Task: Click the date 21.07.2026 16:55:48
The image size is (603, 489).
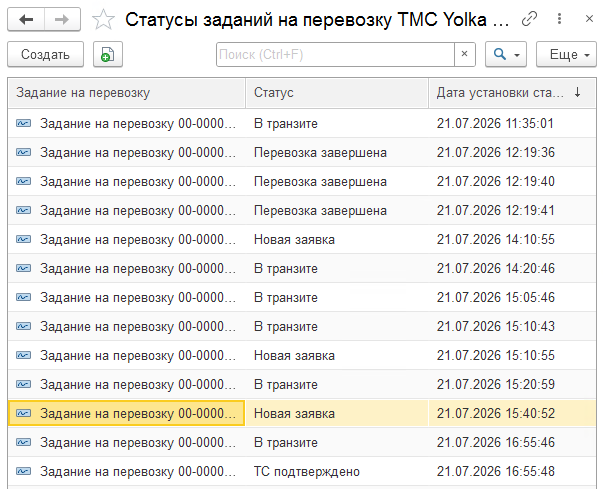Action: pos(496,471)
